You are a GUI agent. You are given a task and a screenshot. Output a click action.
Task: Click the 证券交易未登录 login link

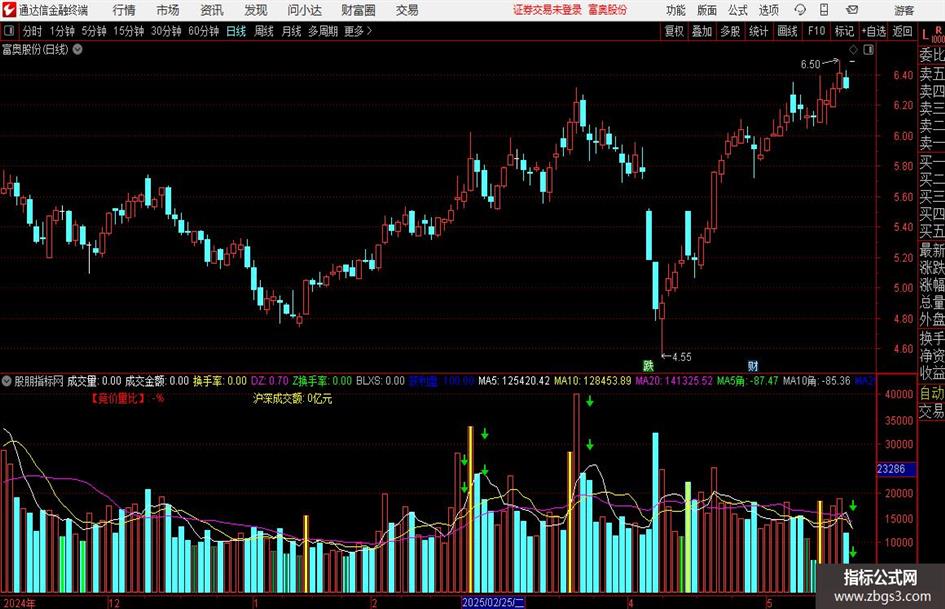547,10
